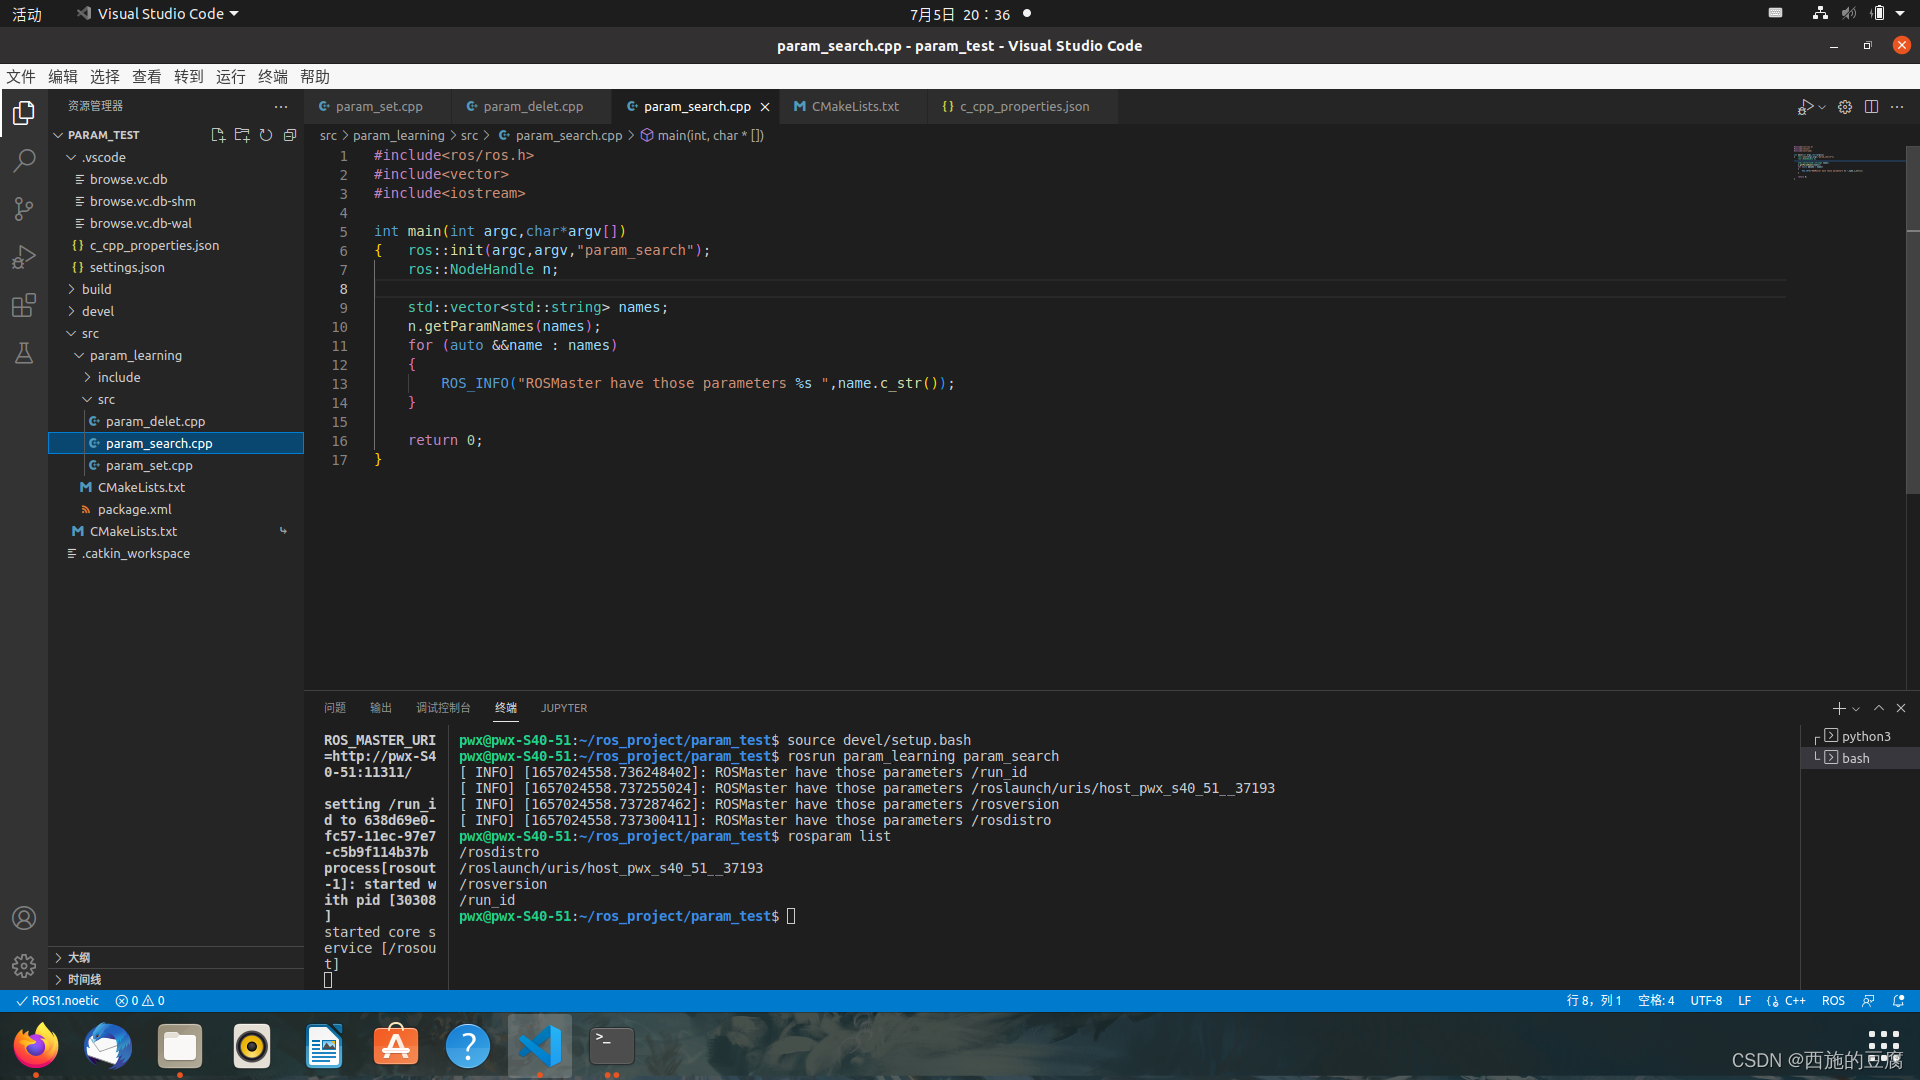Viewport: 1920px width, 1080px height.
Task: Open new terminal launch profile dropdown
Action: click(1857, 709)
